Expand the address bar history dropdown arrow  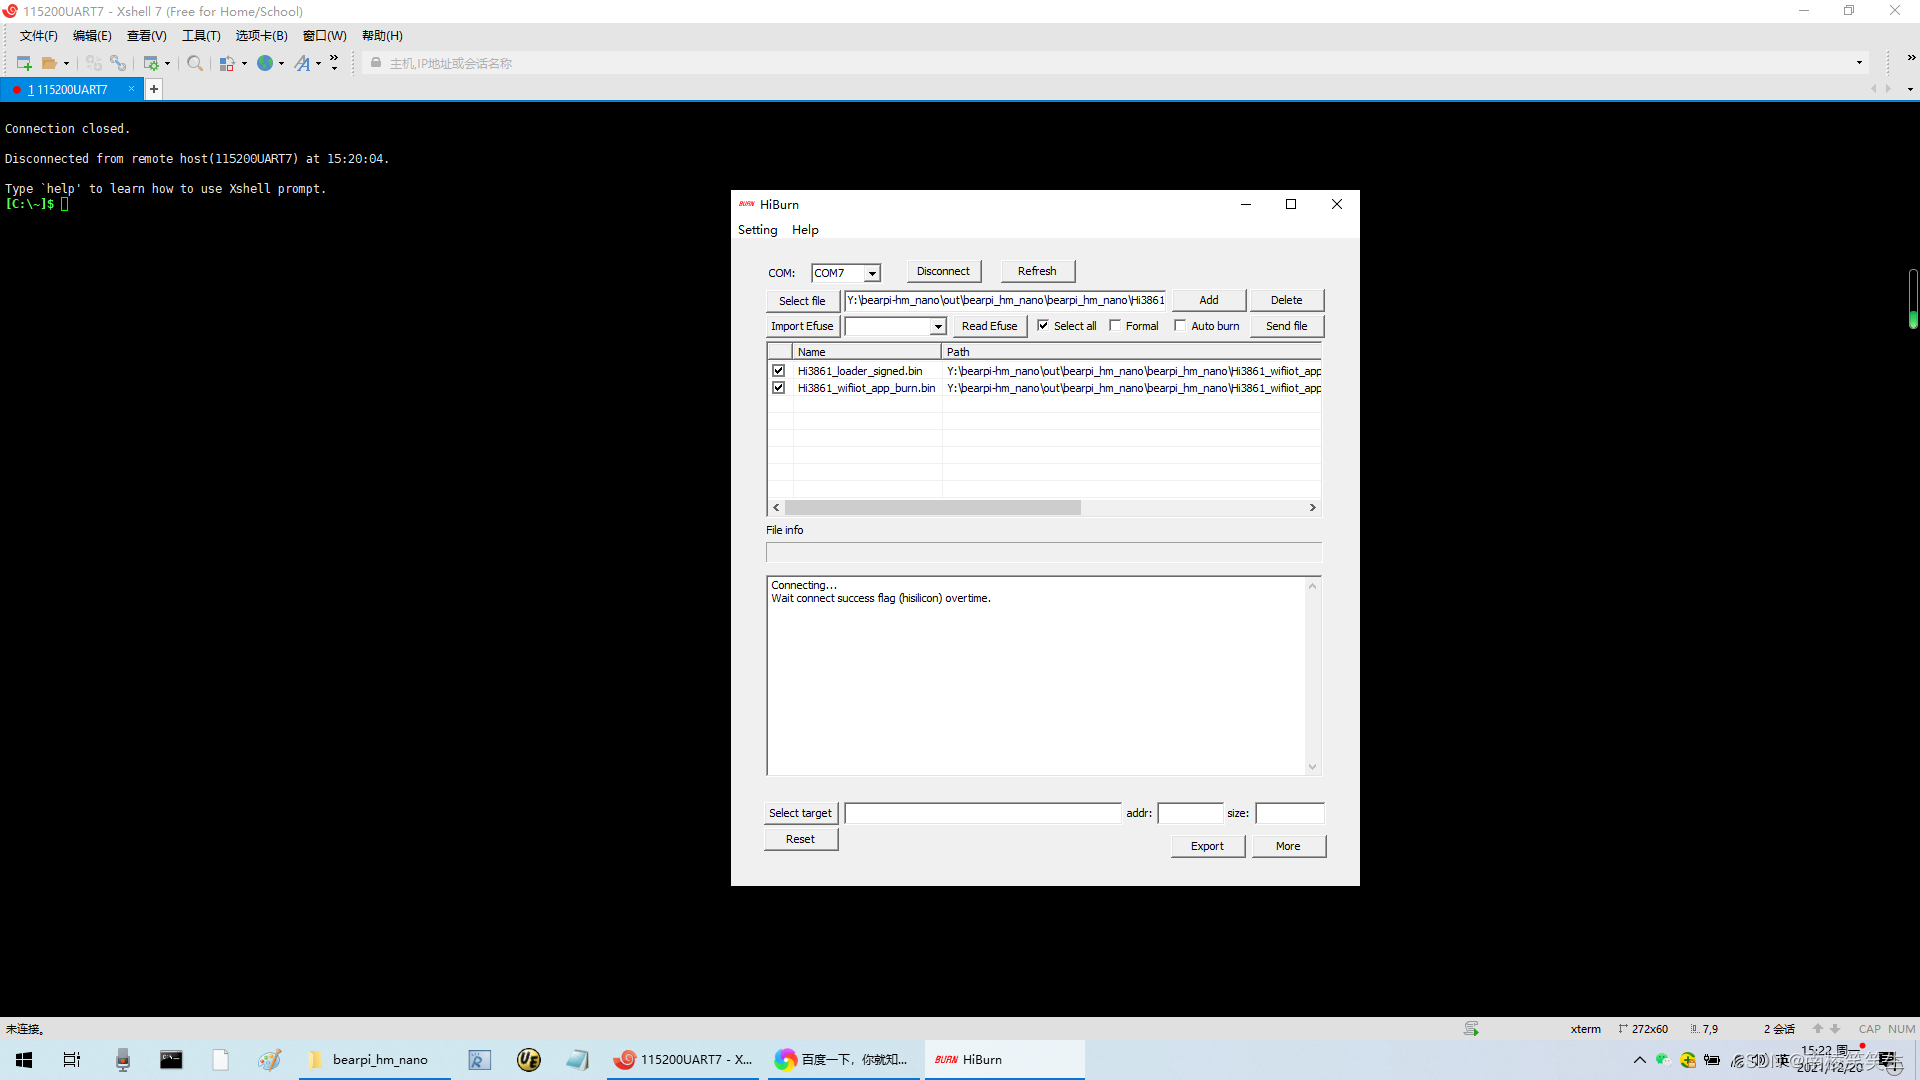click(x=1859, y=63)
